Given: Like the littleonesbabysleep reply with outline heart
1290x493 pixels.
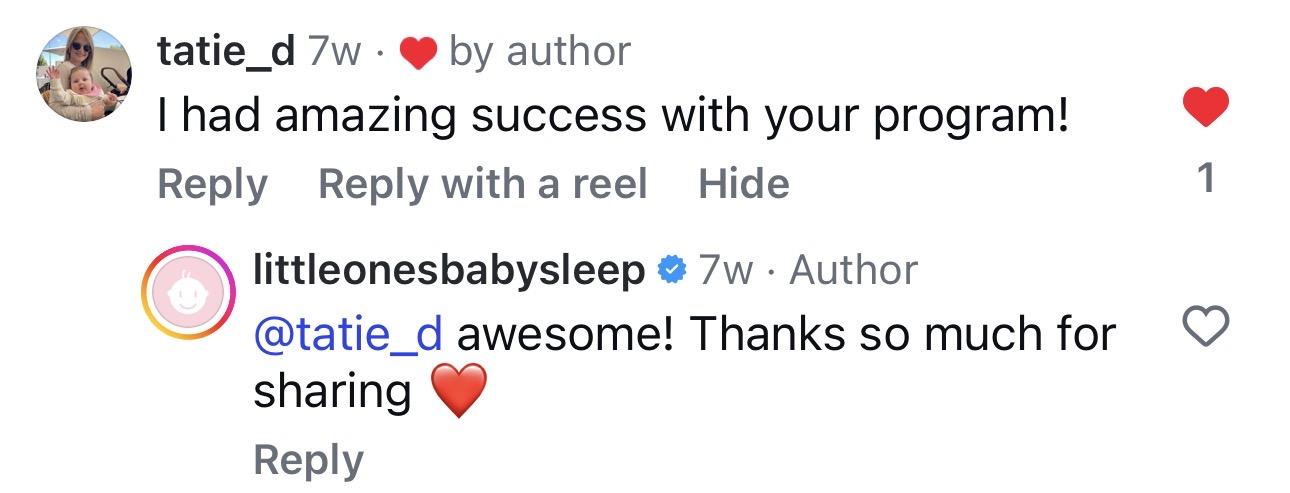Looking at the screenshot, I should click(x=1206, y=328).
